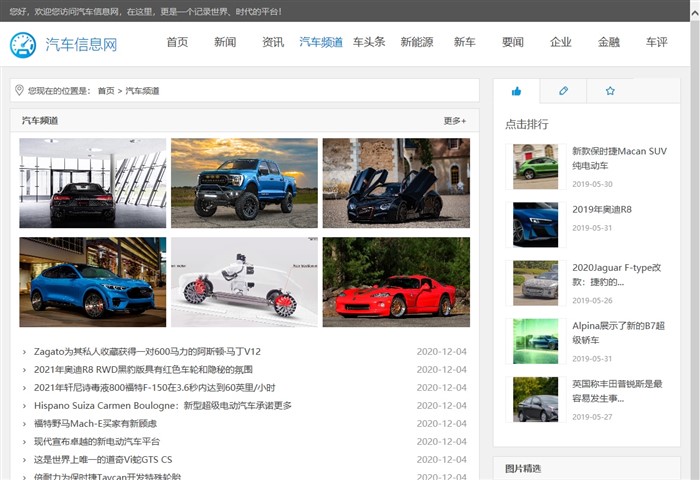Open 道奇Viper GTS CS article
The width and height of the screenshot is (700, 480).
click(x=103, y=459)
